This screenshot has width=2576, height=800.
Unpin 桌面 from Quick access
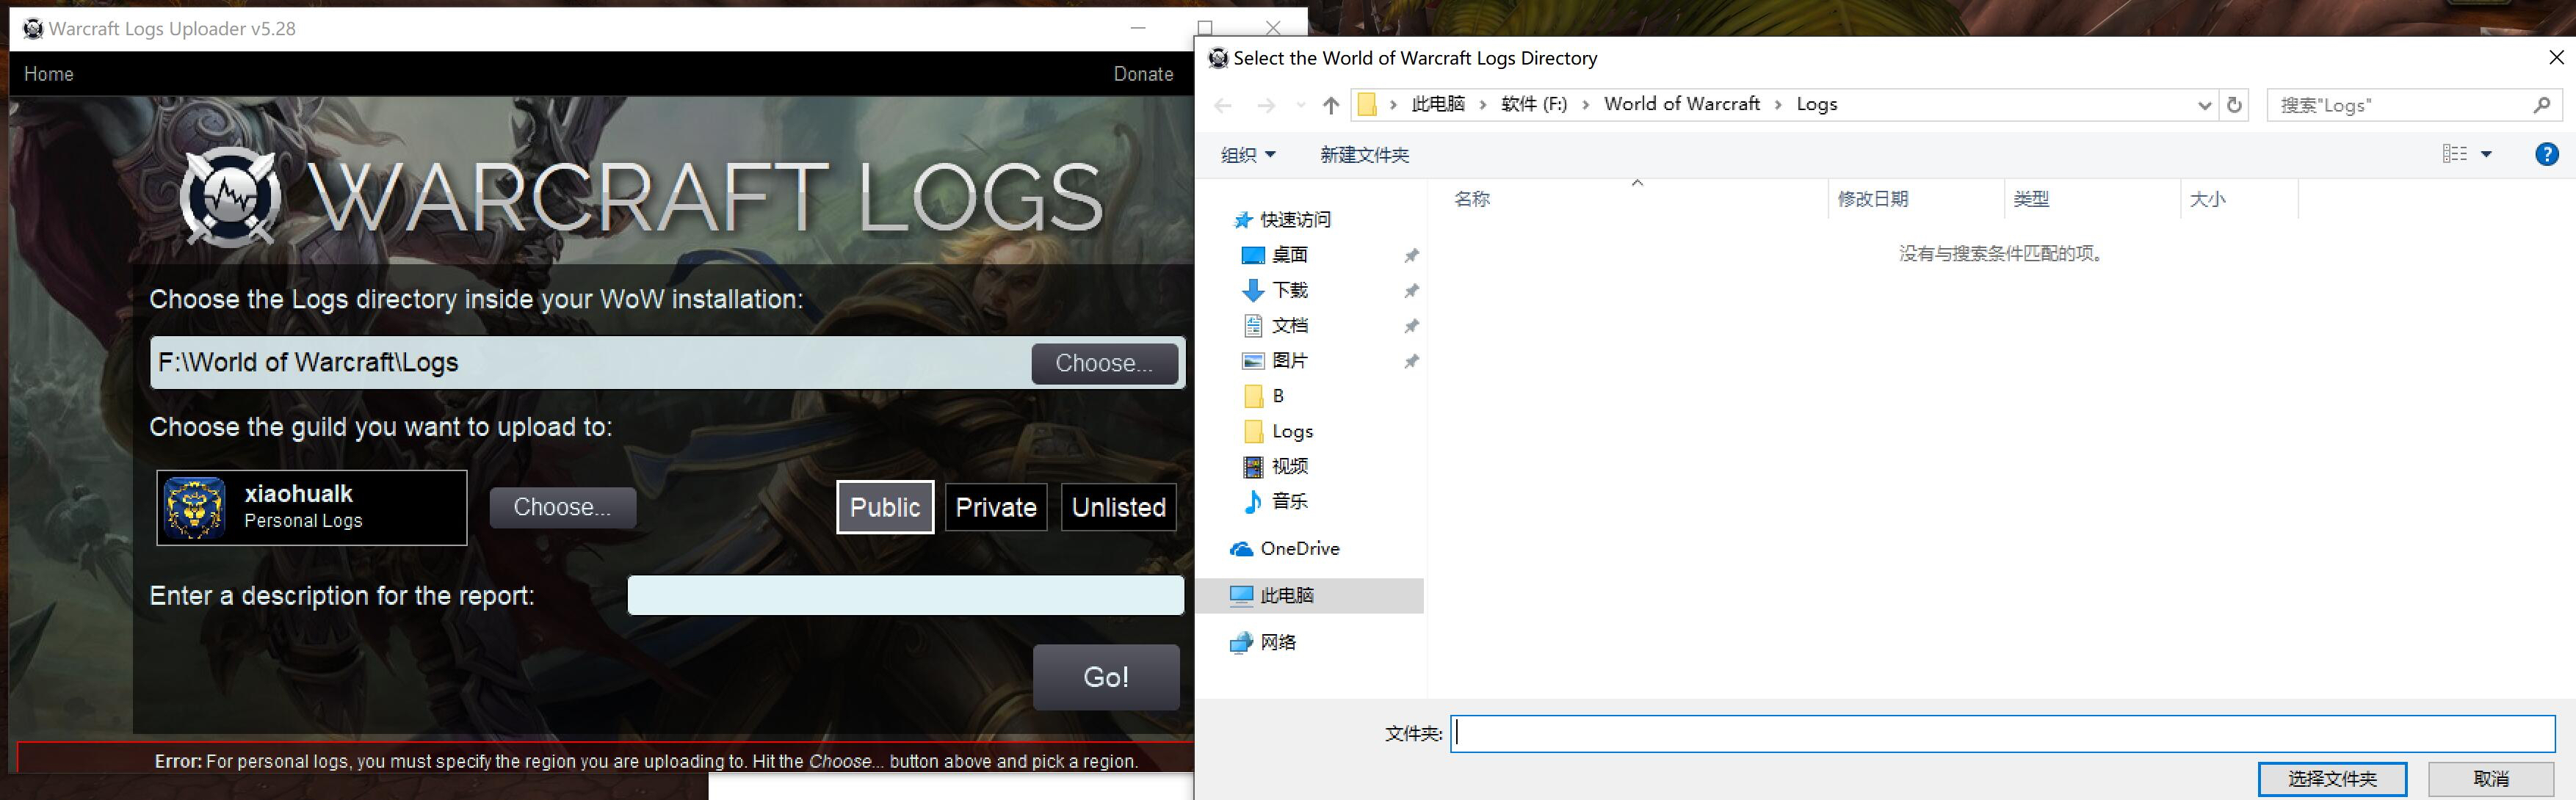pyautogui.click(x=1411, y=255)
